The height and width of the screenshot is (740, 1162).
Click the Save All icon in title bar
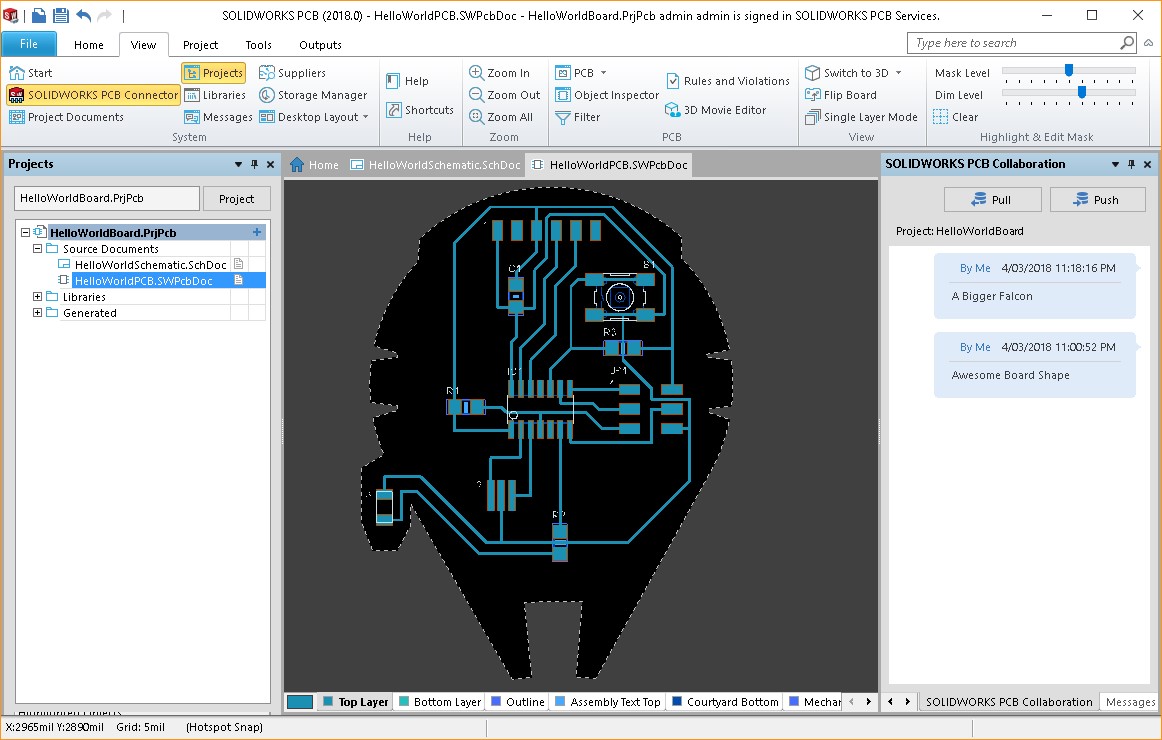pyautogui.click(x=61, y=15)
